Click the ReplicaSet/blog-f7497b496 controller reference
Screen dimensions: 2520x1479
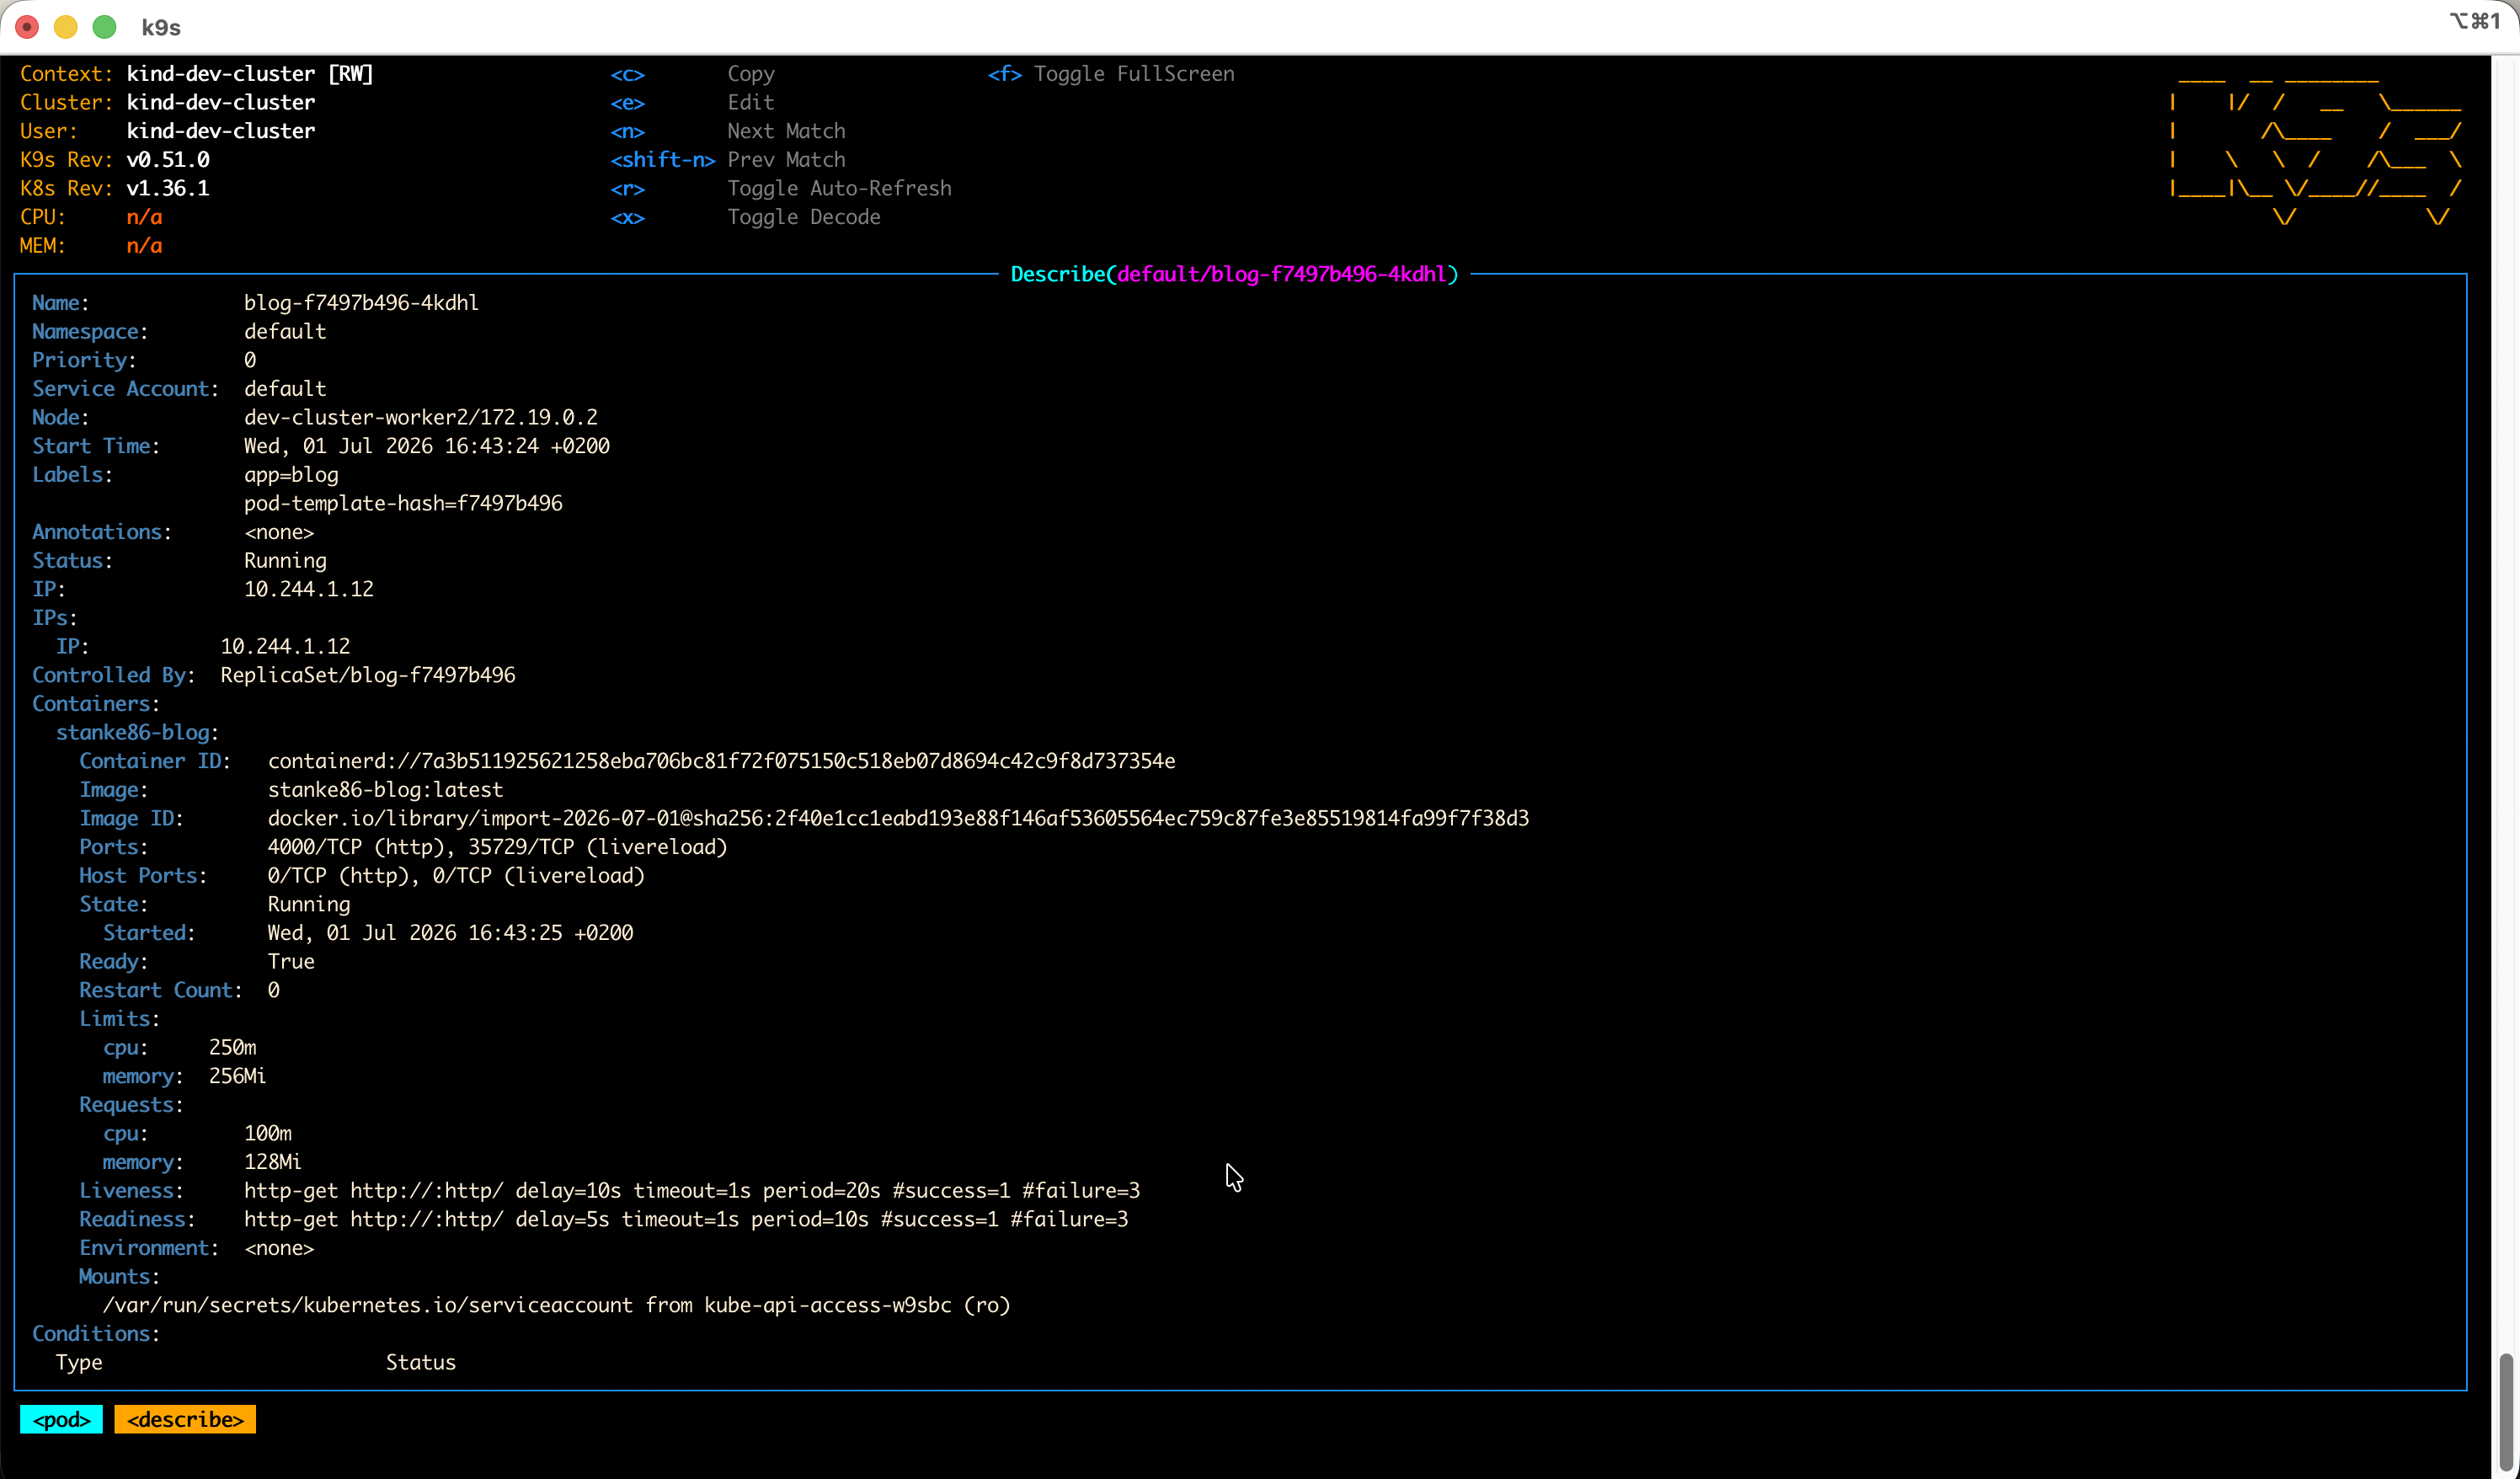coord(368,675)
